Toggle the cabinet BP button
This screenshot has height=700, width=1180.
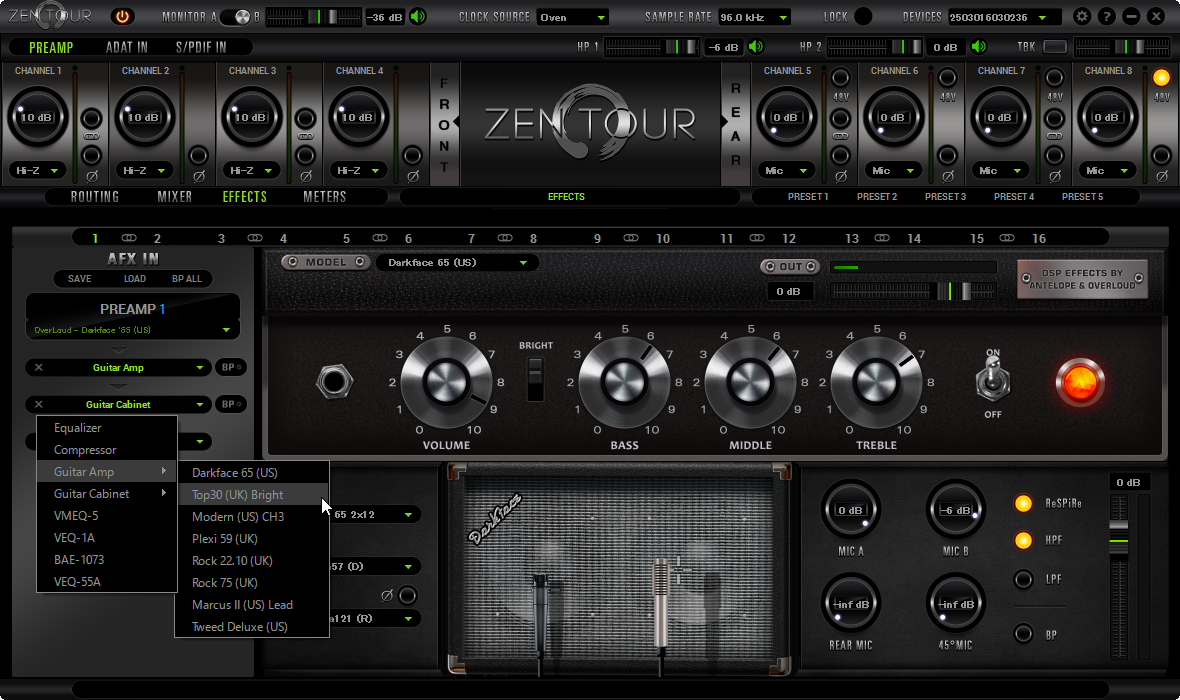click(x=1023, y=634)
